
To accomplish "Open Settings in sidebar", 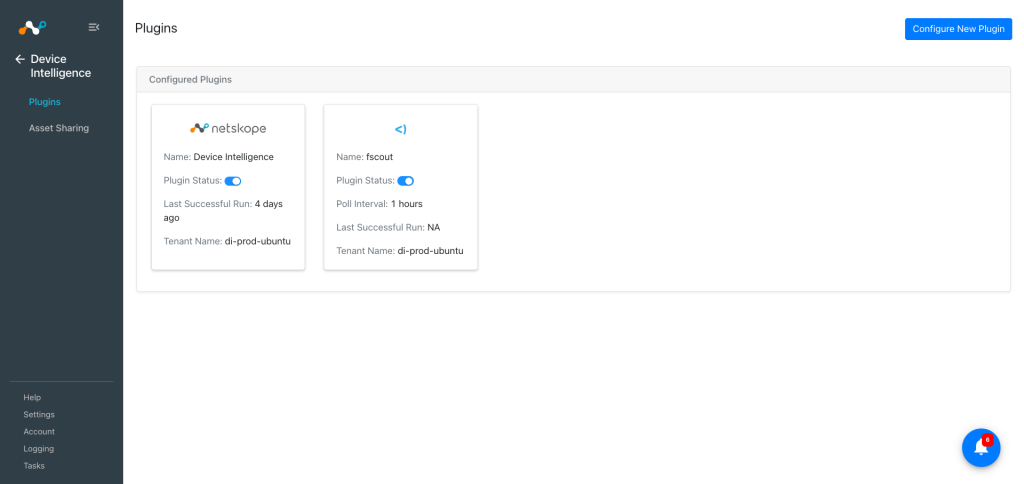I will [39, 414].
